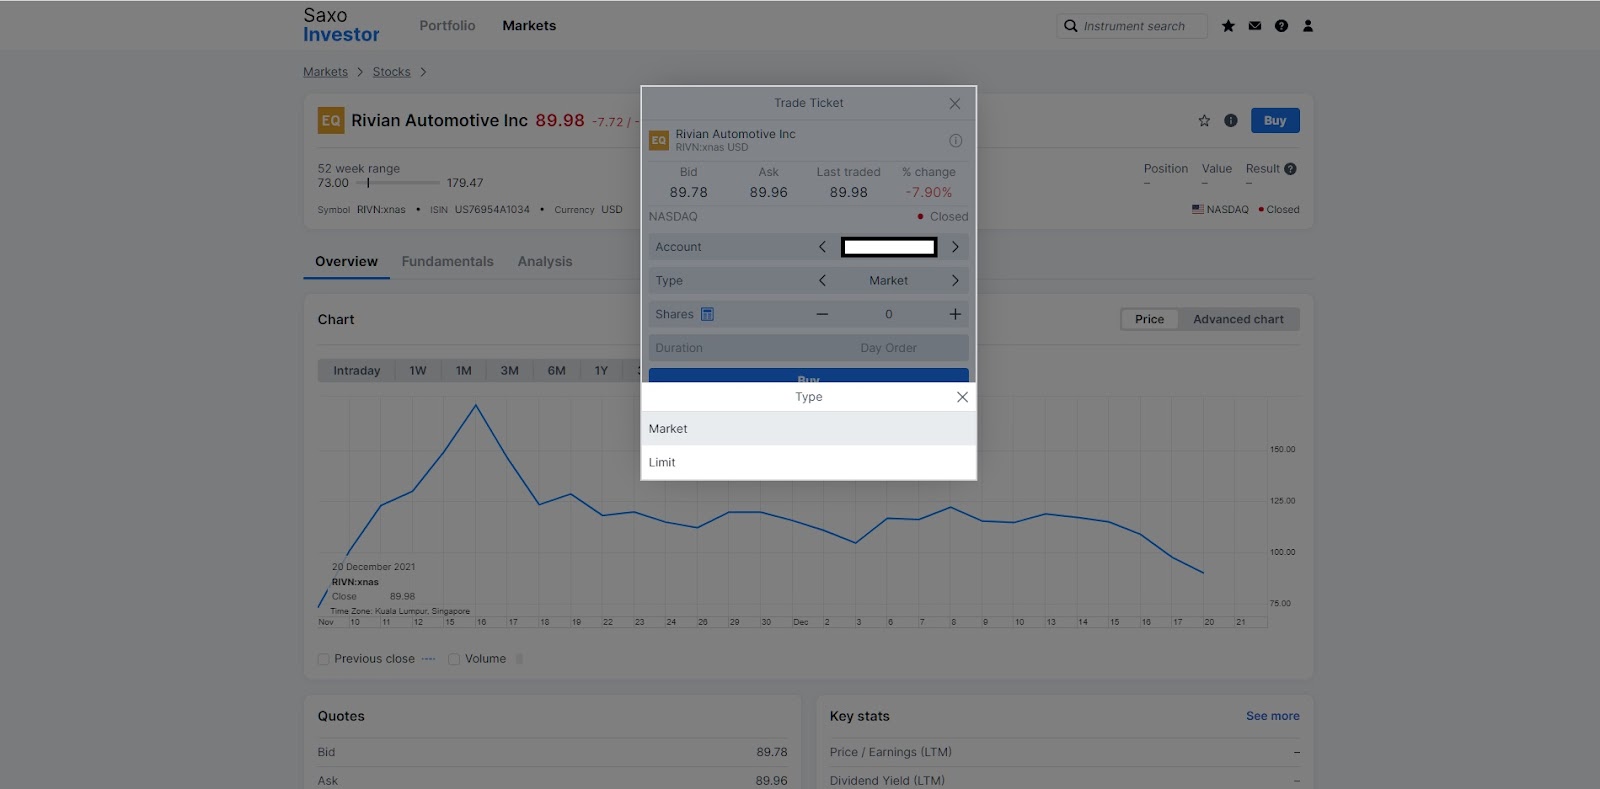Click the NASDAQ flag label on page
This screenshot has height=789, width=1600.
1220,210
